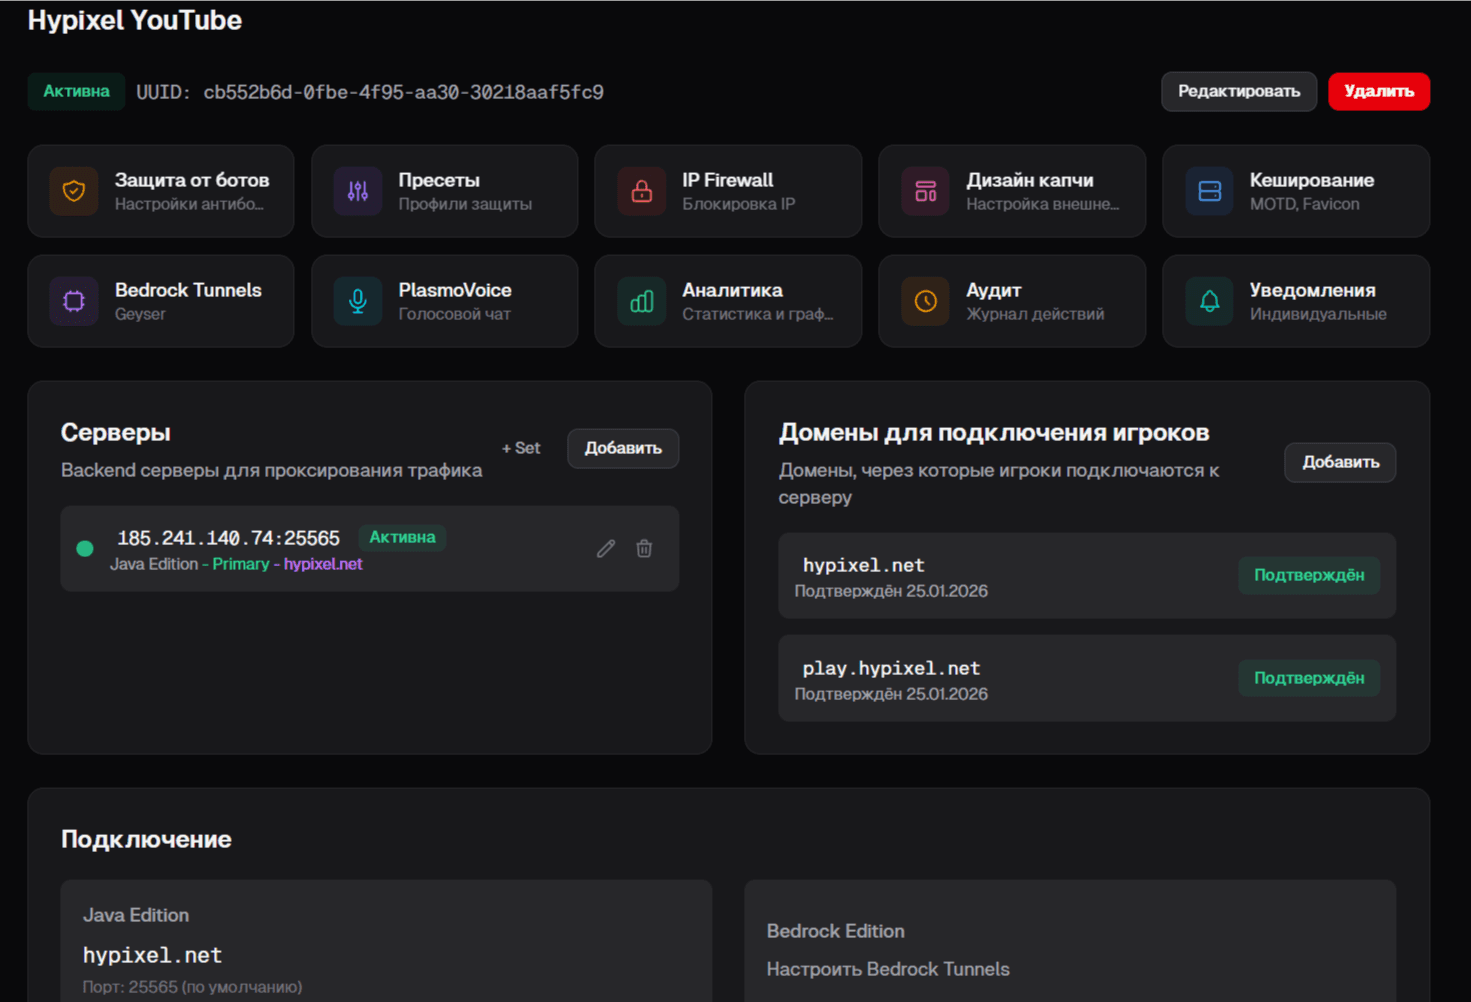Follow the purple hypixel.net link in the server row
Viewport: 1471px width, 1002px height.
(323, 564)
